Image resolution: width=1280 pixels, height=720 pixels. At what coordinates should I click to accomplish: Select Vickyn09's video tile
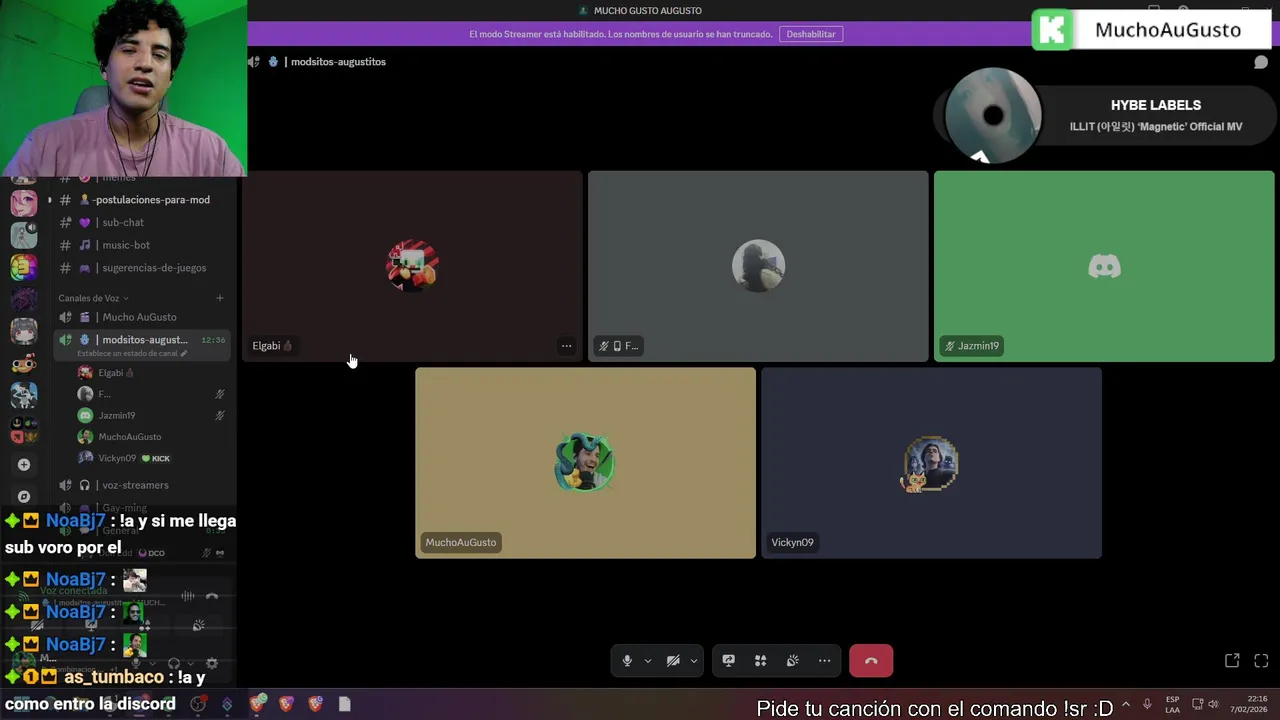[931, 463]
